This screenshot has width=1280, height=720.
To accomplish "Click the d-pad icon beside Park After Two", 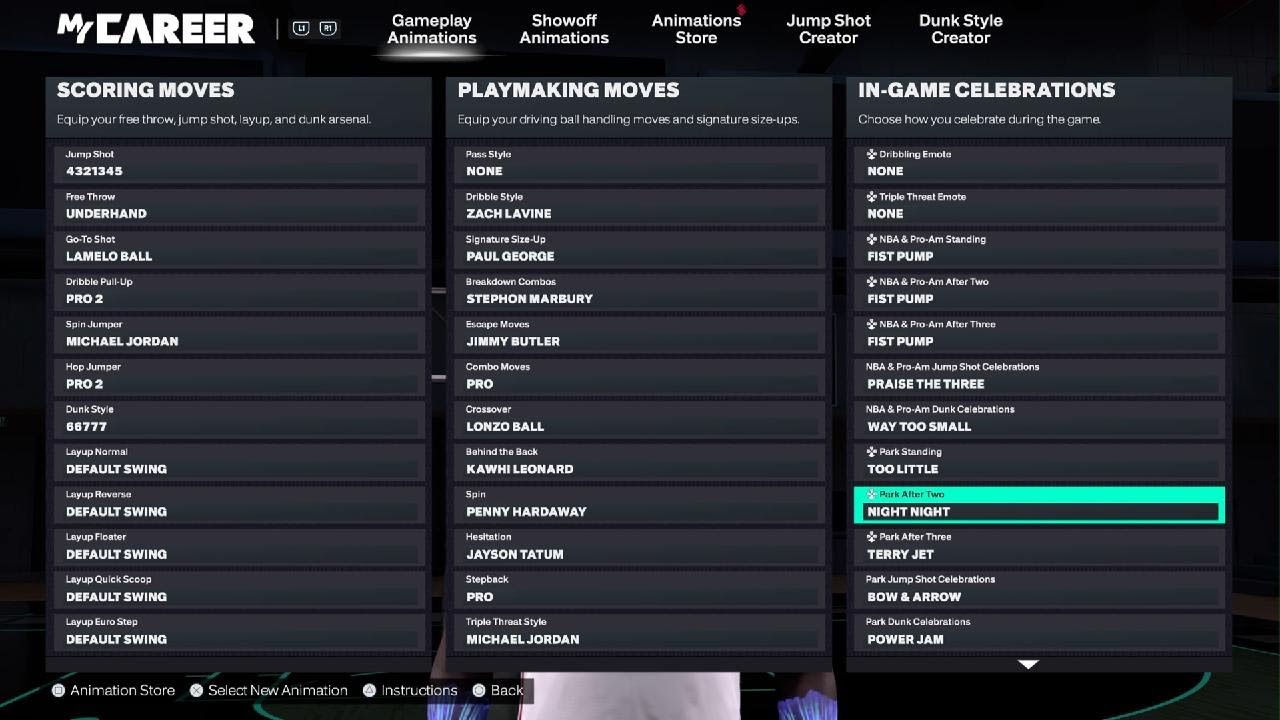I will (871, 495).
